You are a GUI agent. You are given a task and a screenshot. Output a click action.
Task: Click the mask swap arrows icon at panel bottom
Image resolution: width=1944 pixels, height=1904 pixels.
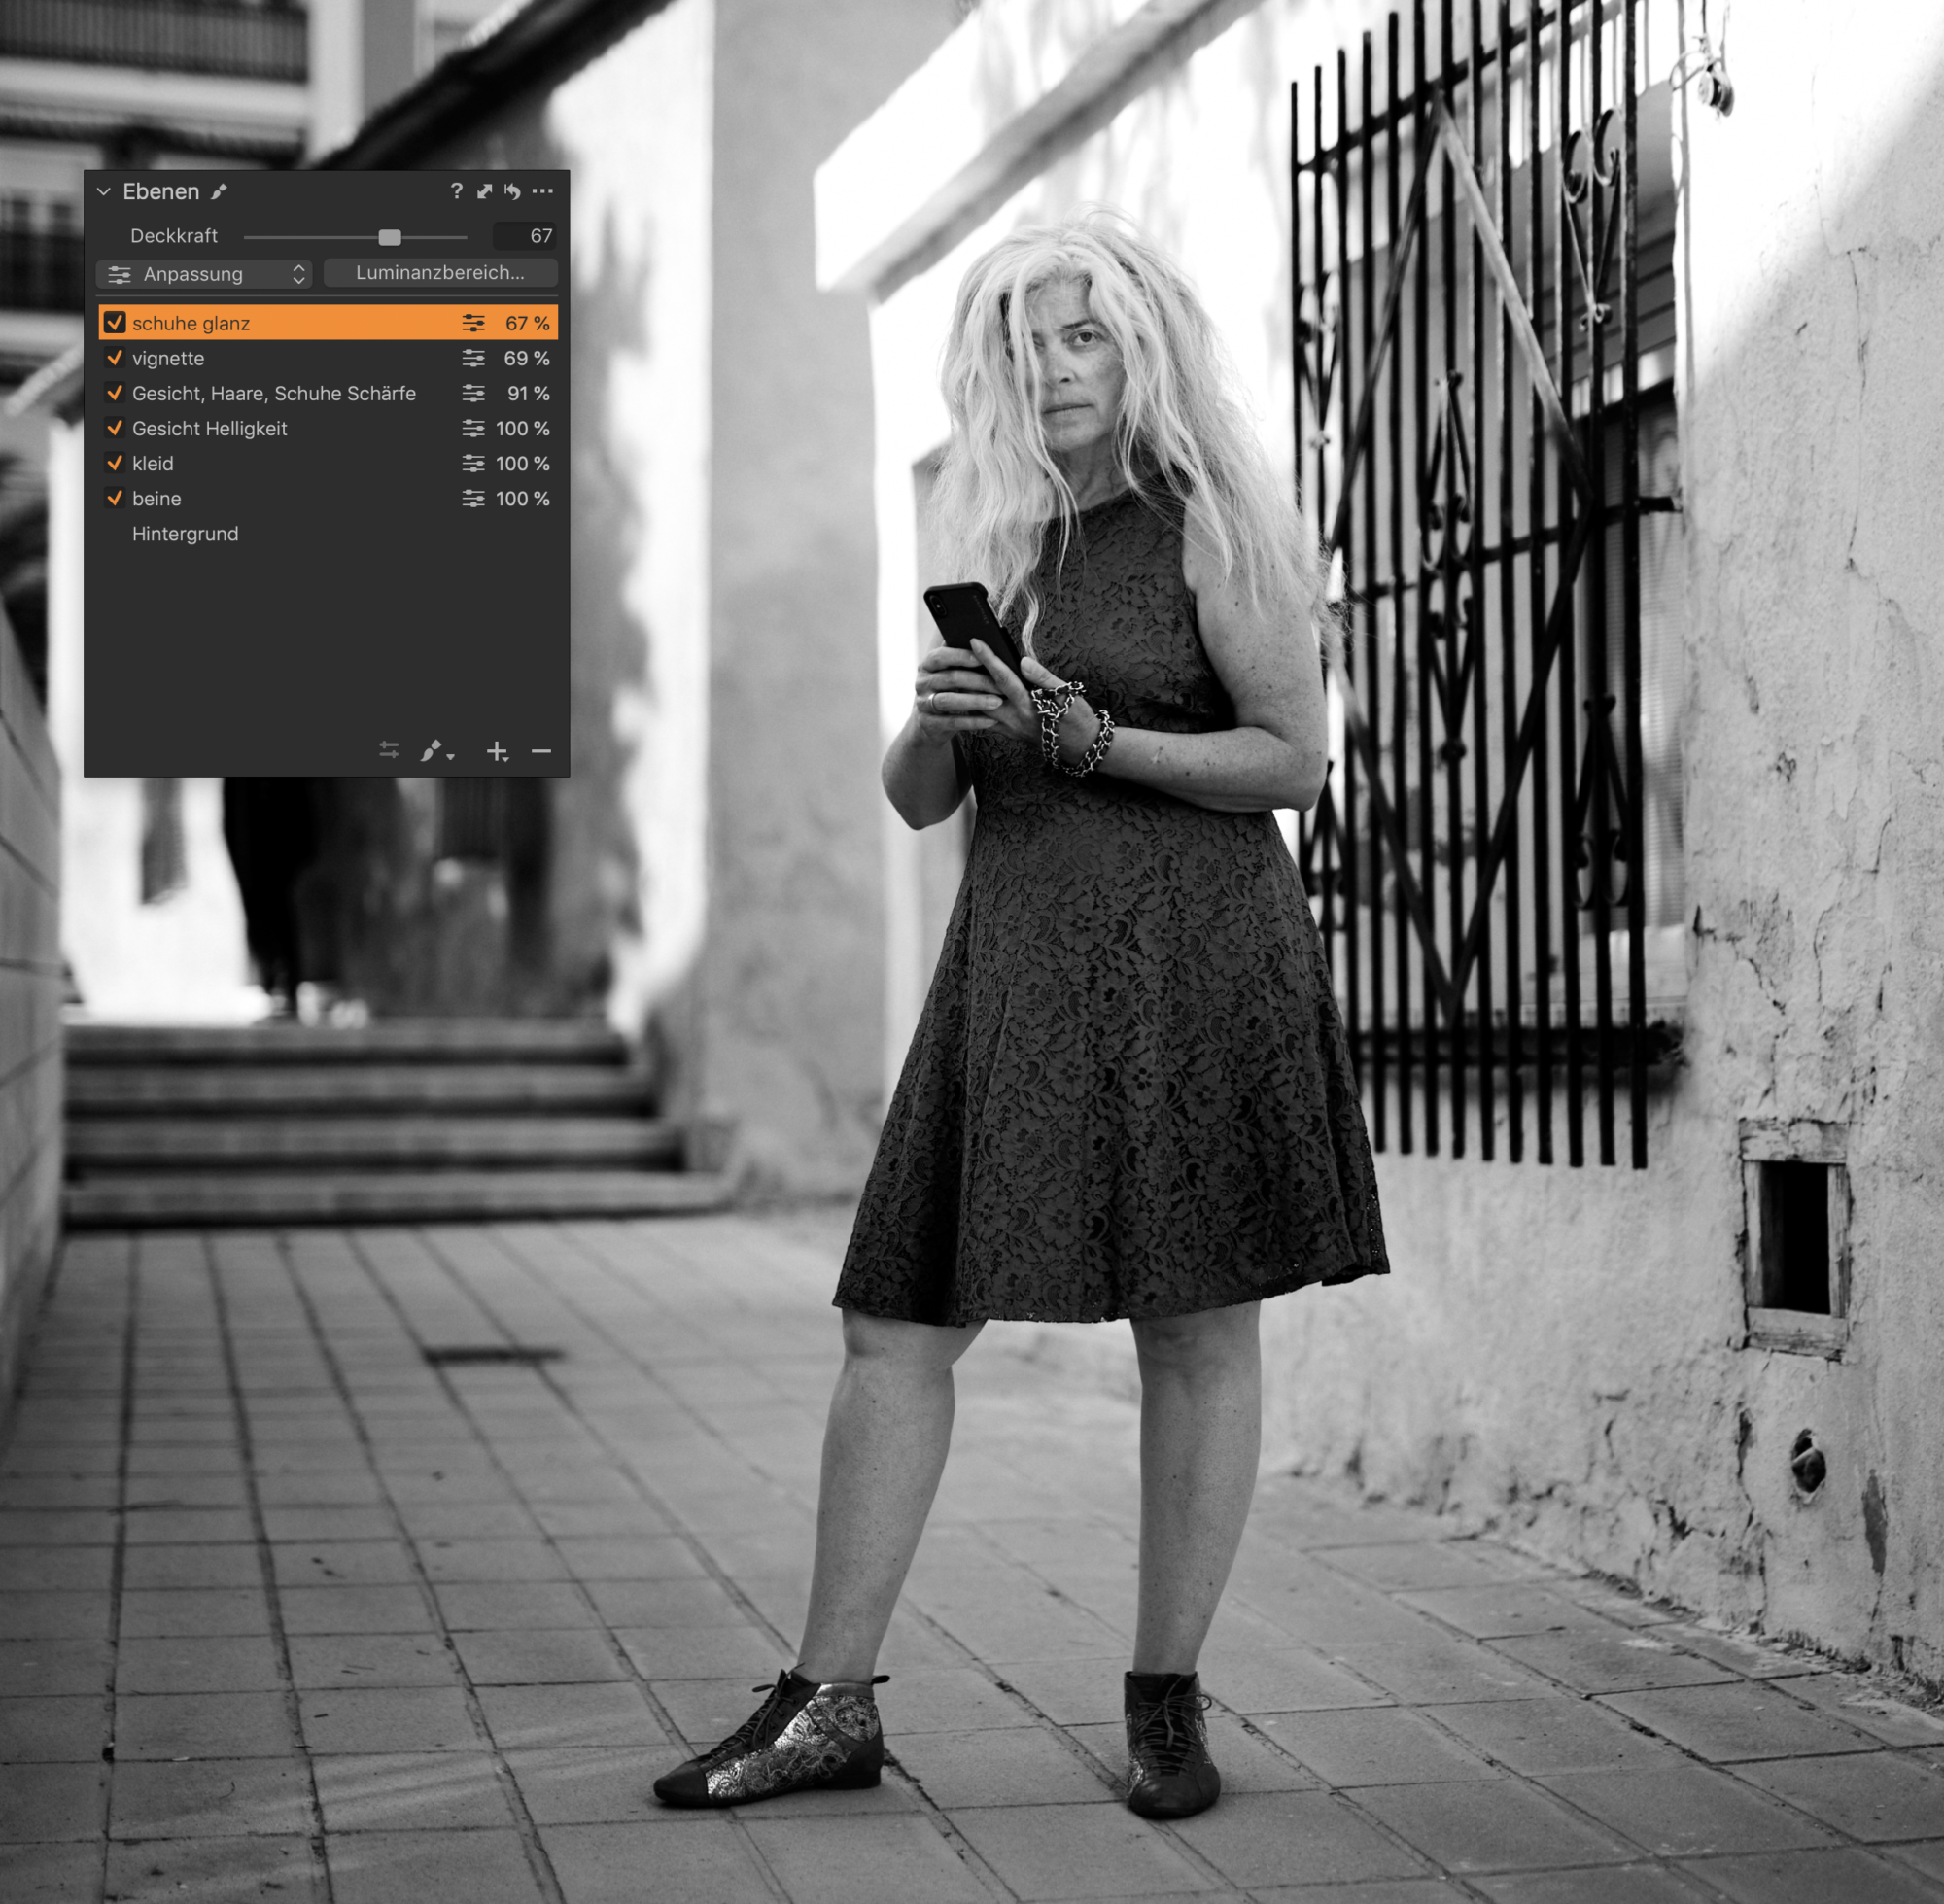click(389, 750)
